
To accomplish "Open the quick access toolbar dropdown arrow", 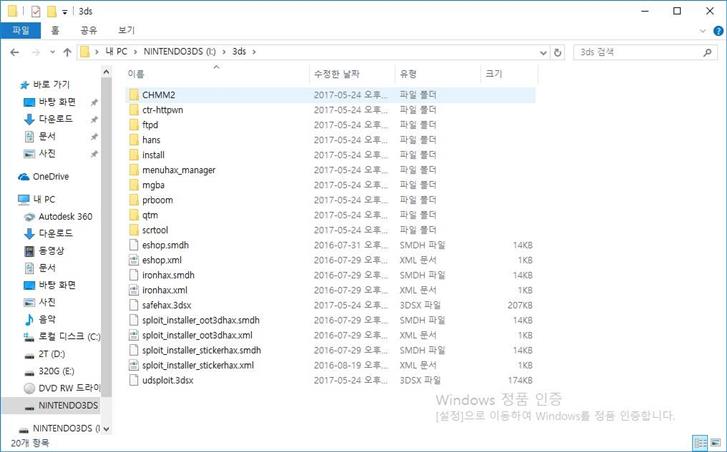I will (x=65, y=12).
